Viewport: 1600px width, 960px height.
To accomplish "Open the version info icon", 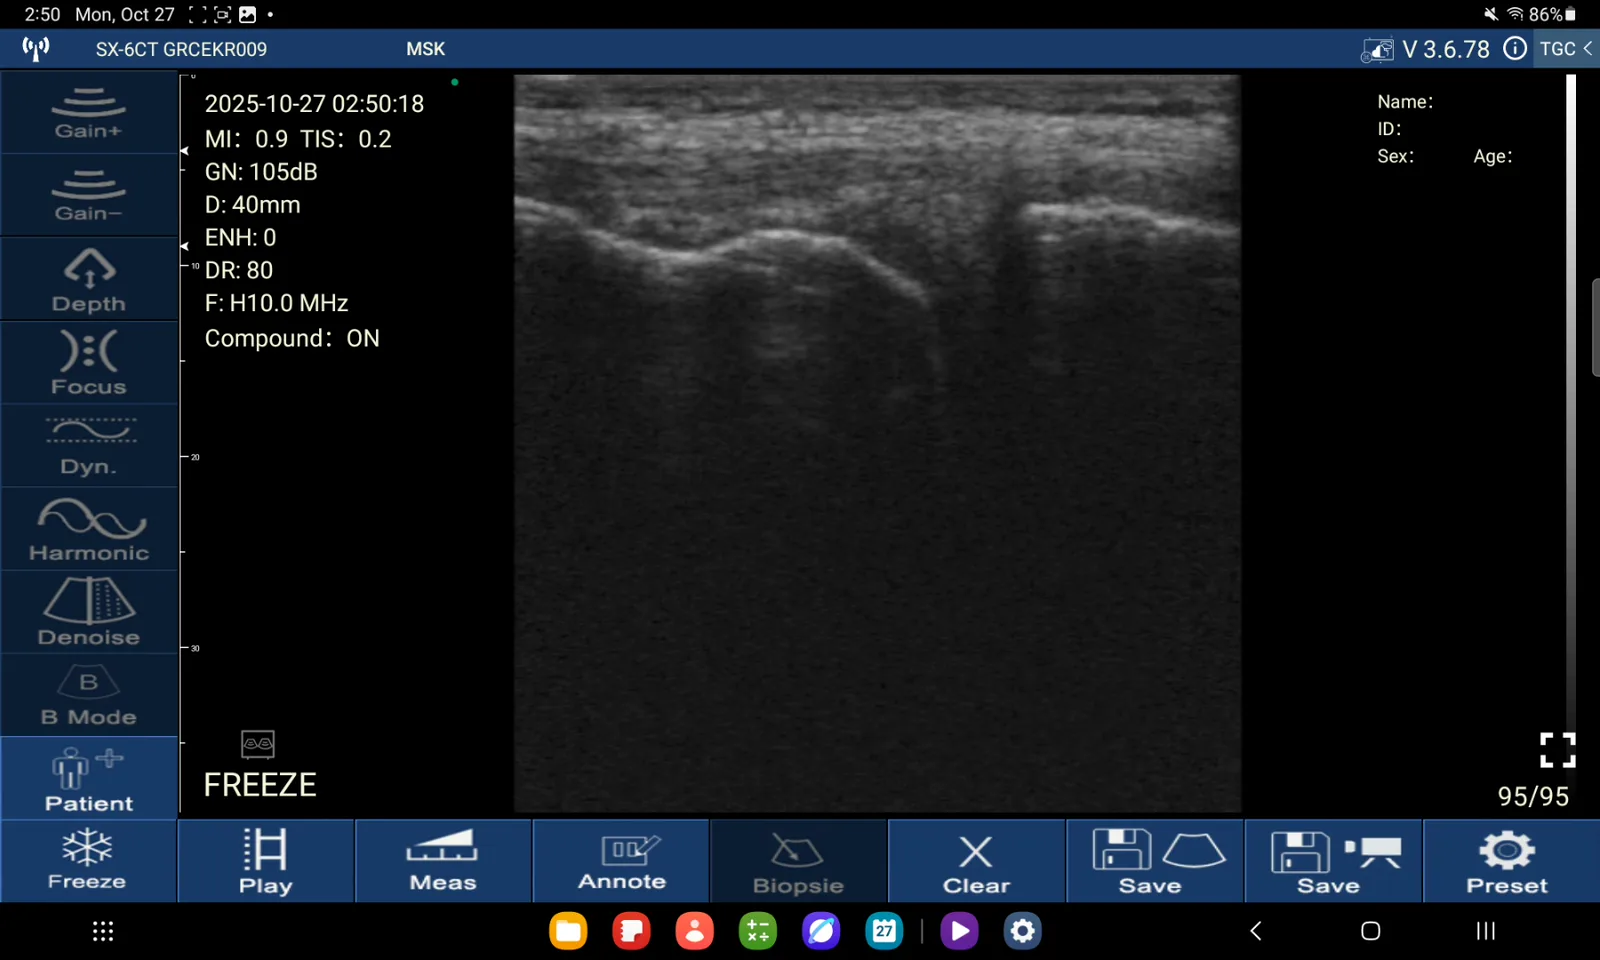I will (x=1515, y=48).
